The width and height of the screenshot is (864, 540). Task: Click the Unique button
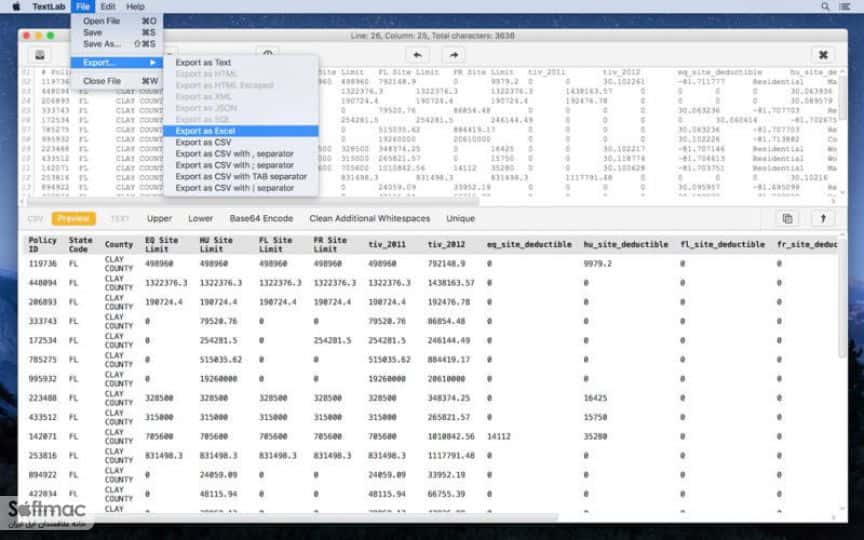[461, 219]
